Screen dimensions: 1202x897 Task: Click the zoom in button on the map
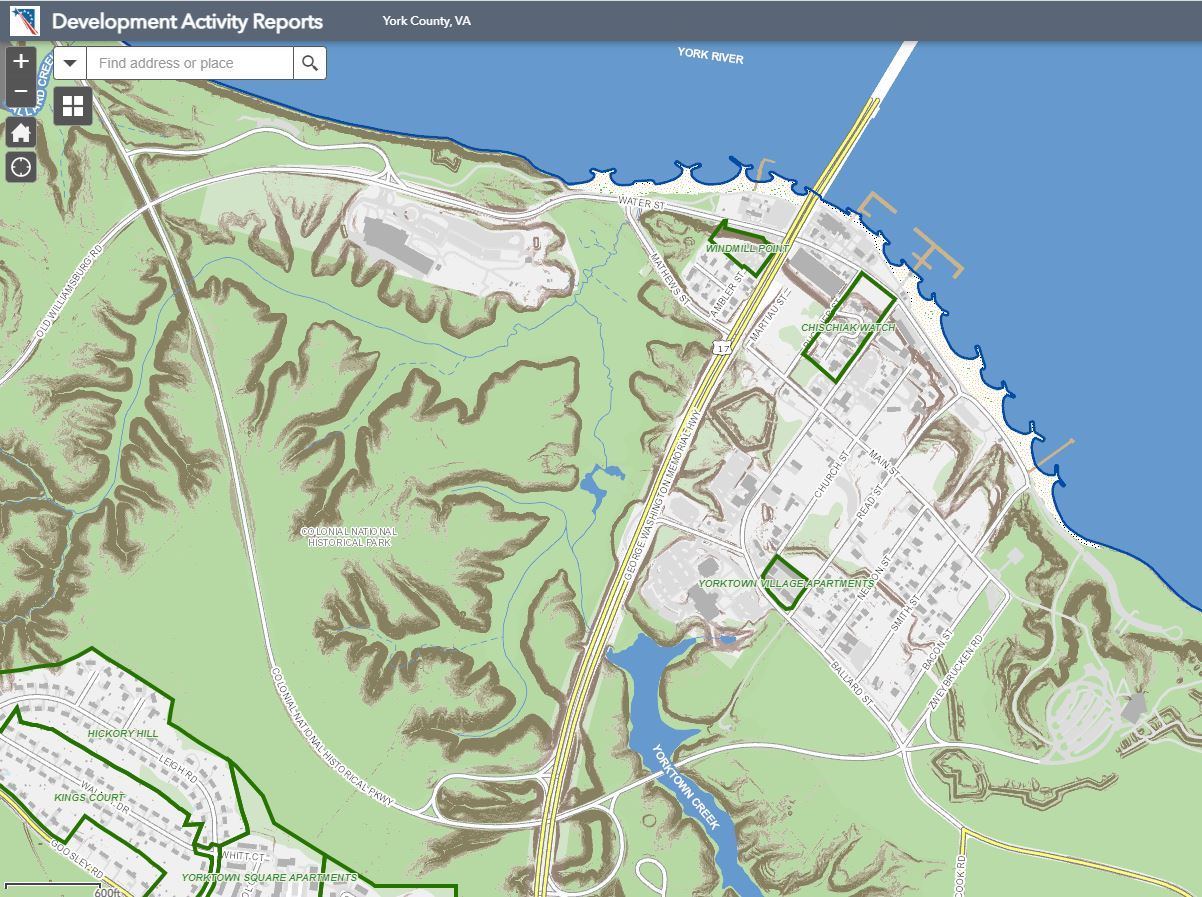(20, 62)
